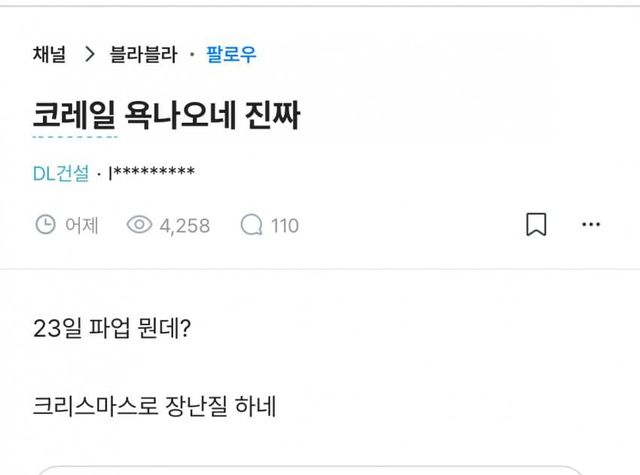Viewport: 640px width, 475px height.
Task: Follow the channel with 팔로우
Action: click(231, 55)
